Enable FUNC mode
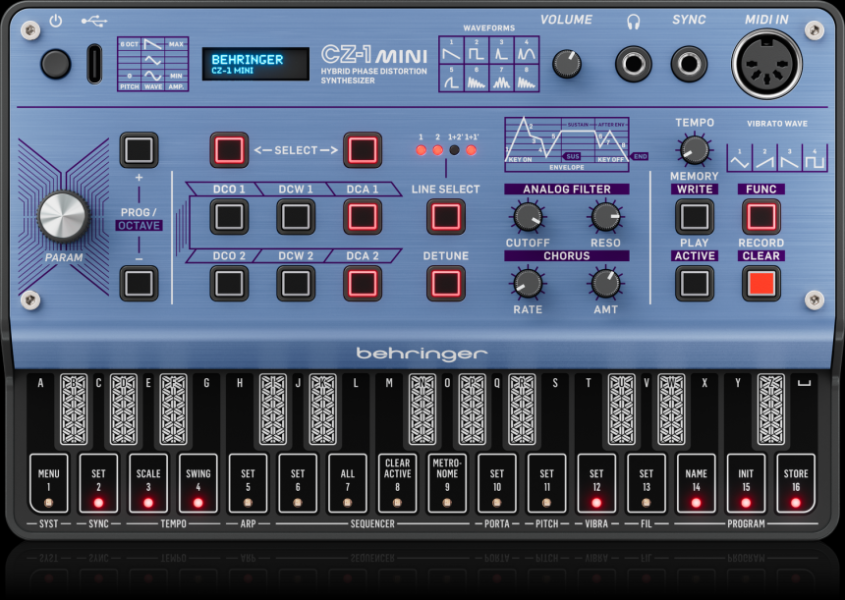 click(x=761, y=216)
